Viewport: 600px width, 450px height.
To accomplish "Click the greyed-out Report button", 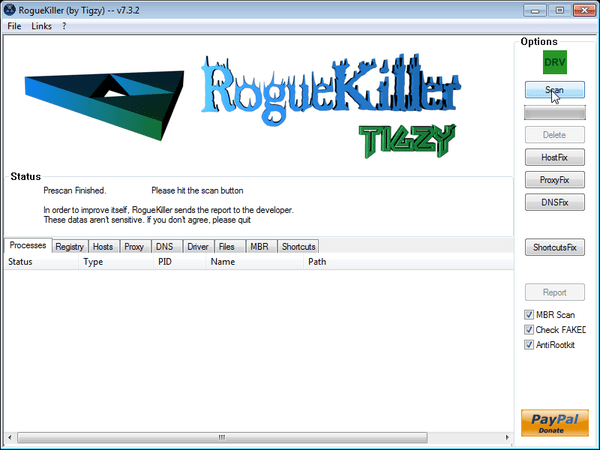I will (554, 292).
